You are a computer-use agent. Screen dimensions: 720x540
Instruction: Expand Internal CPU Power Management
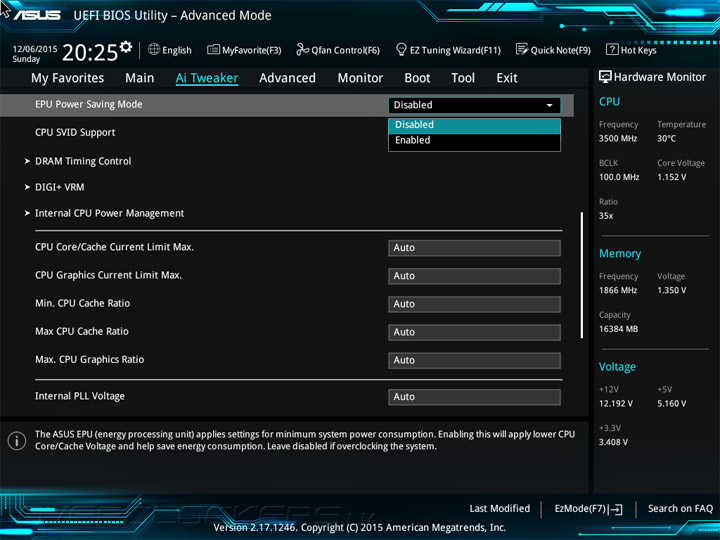tap(109, 213)
